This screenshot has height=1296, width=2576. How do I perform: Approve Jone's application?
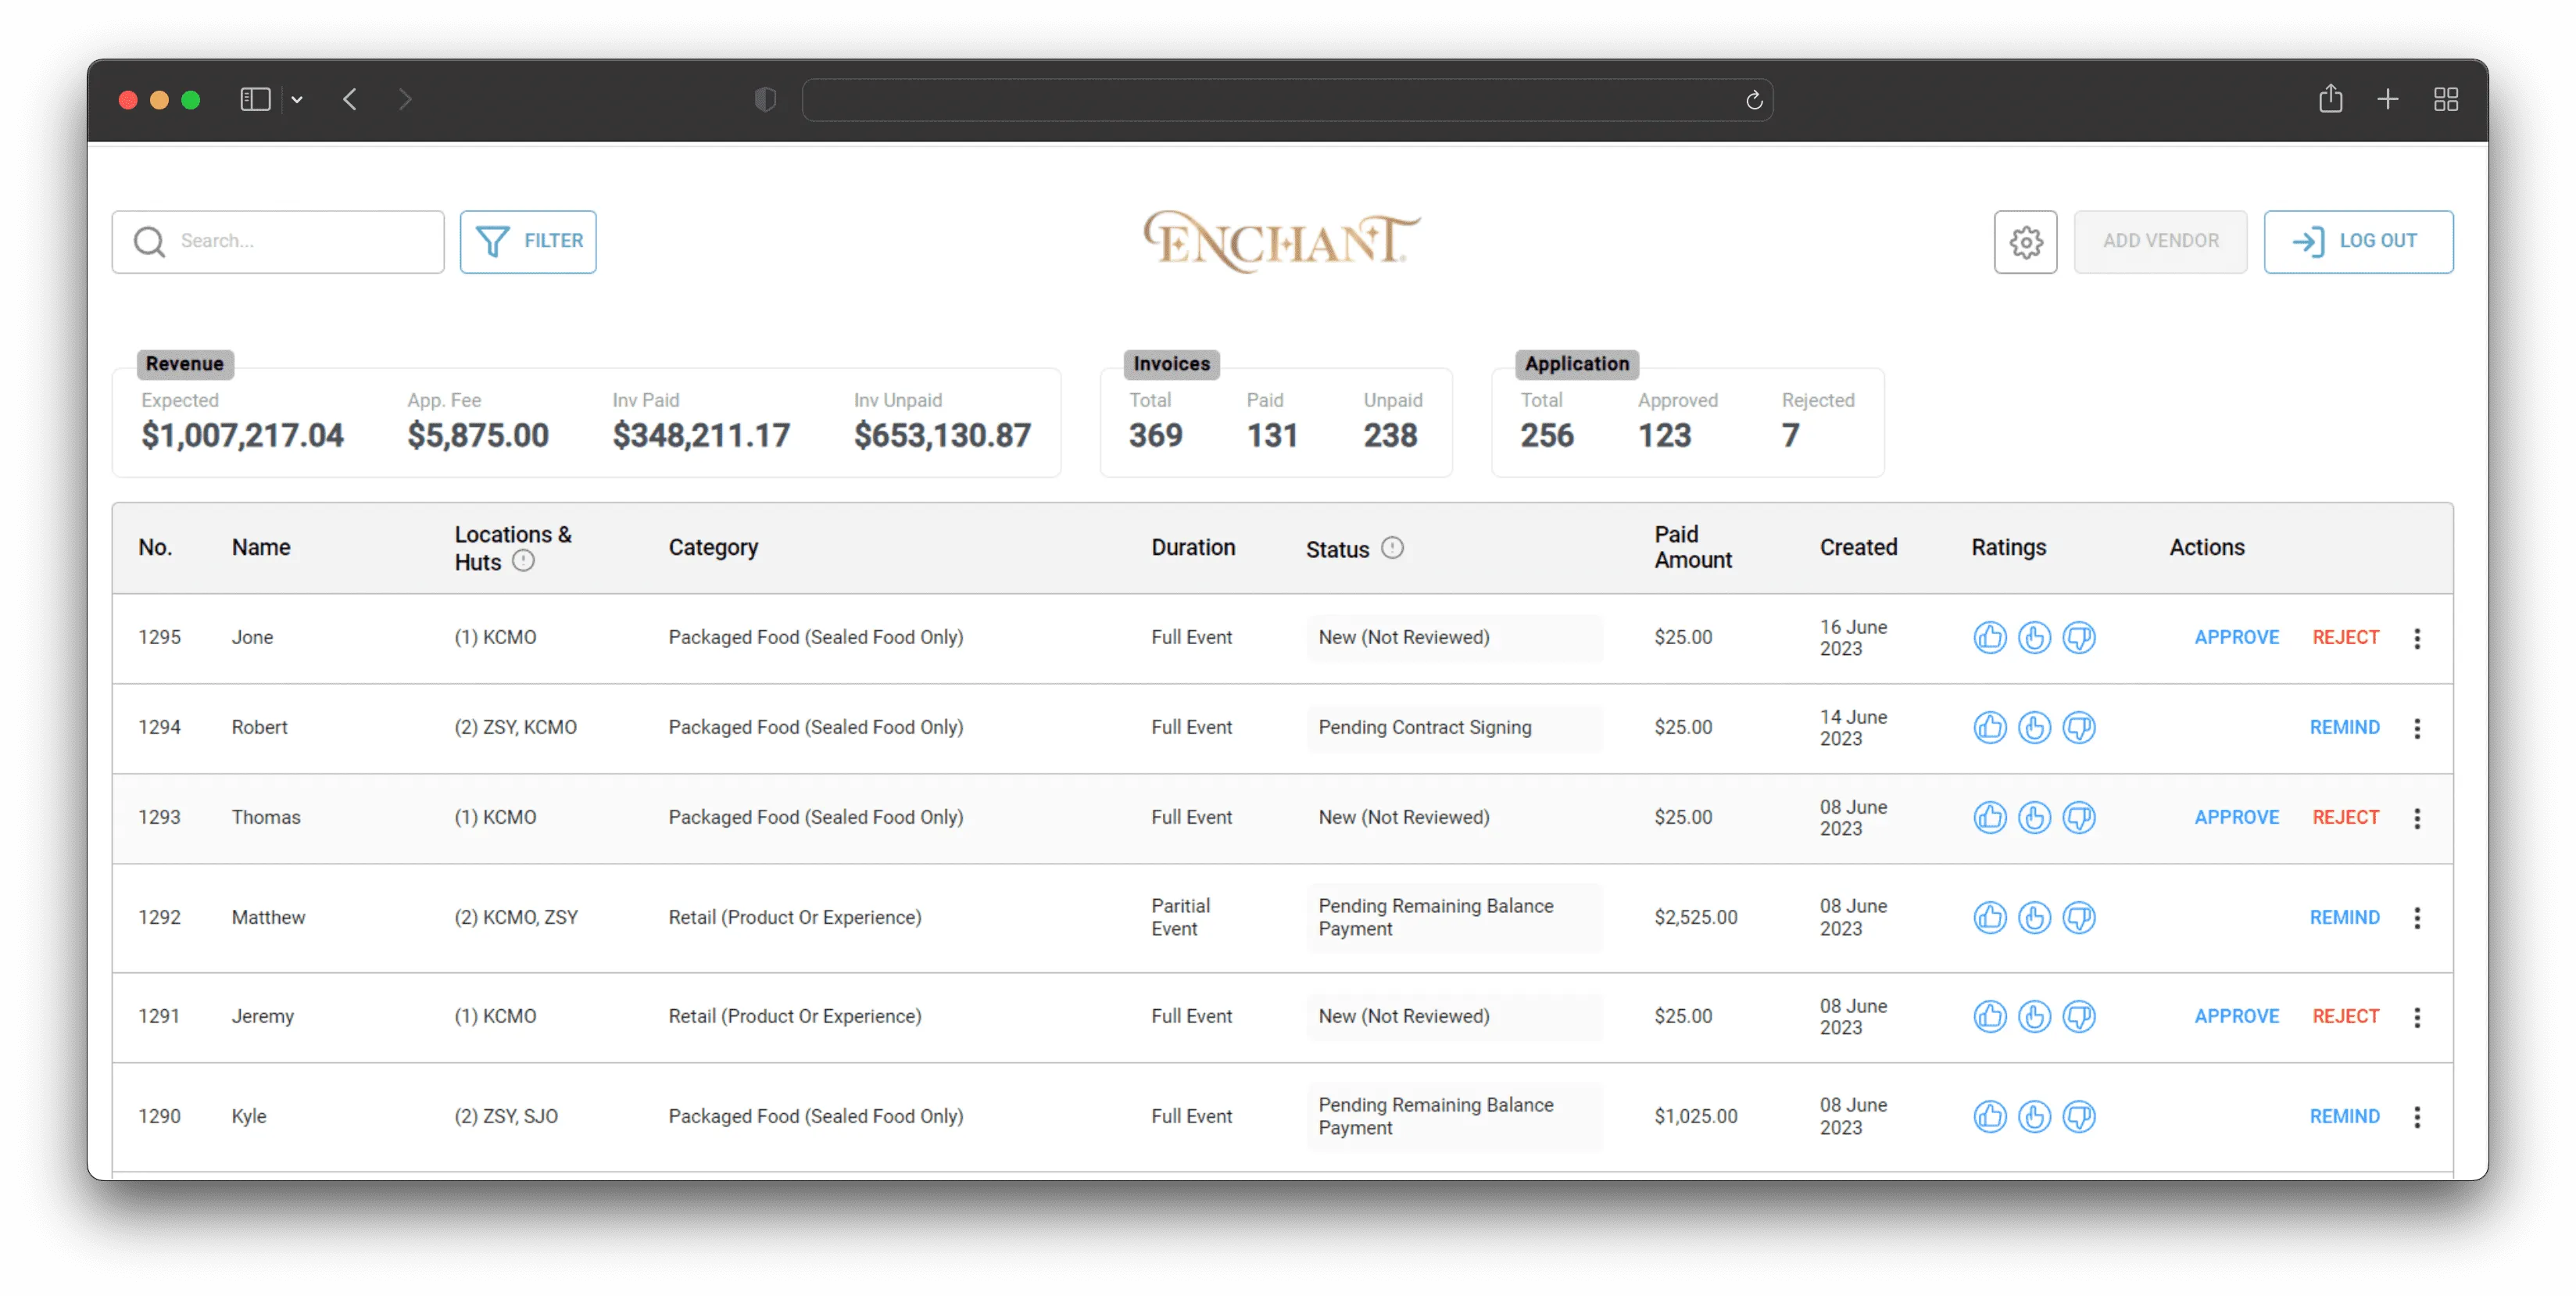[2236, 637]
